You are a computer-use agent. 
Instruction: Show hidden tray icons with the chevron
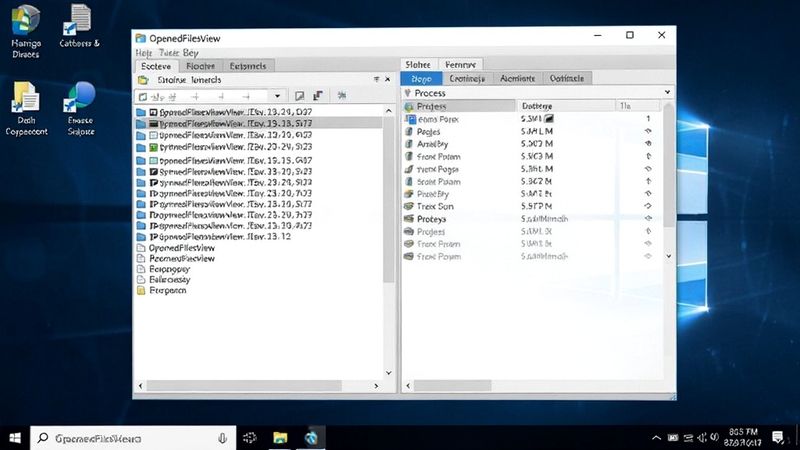(657, 438)
